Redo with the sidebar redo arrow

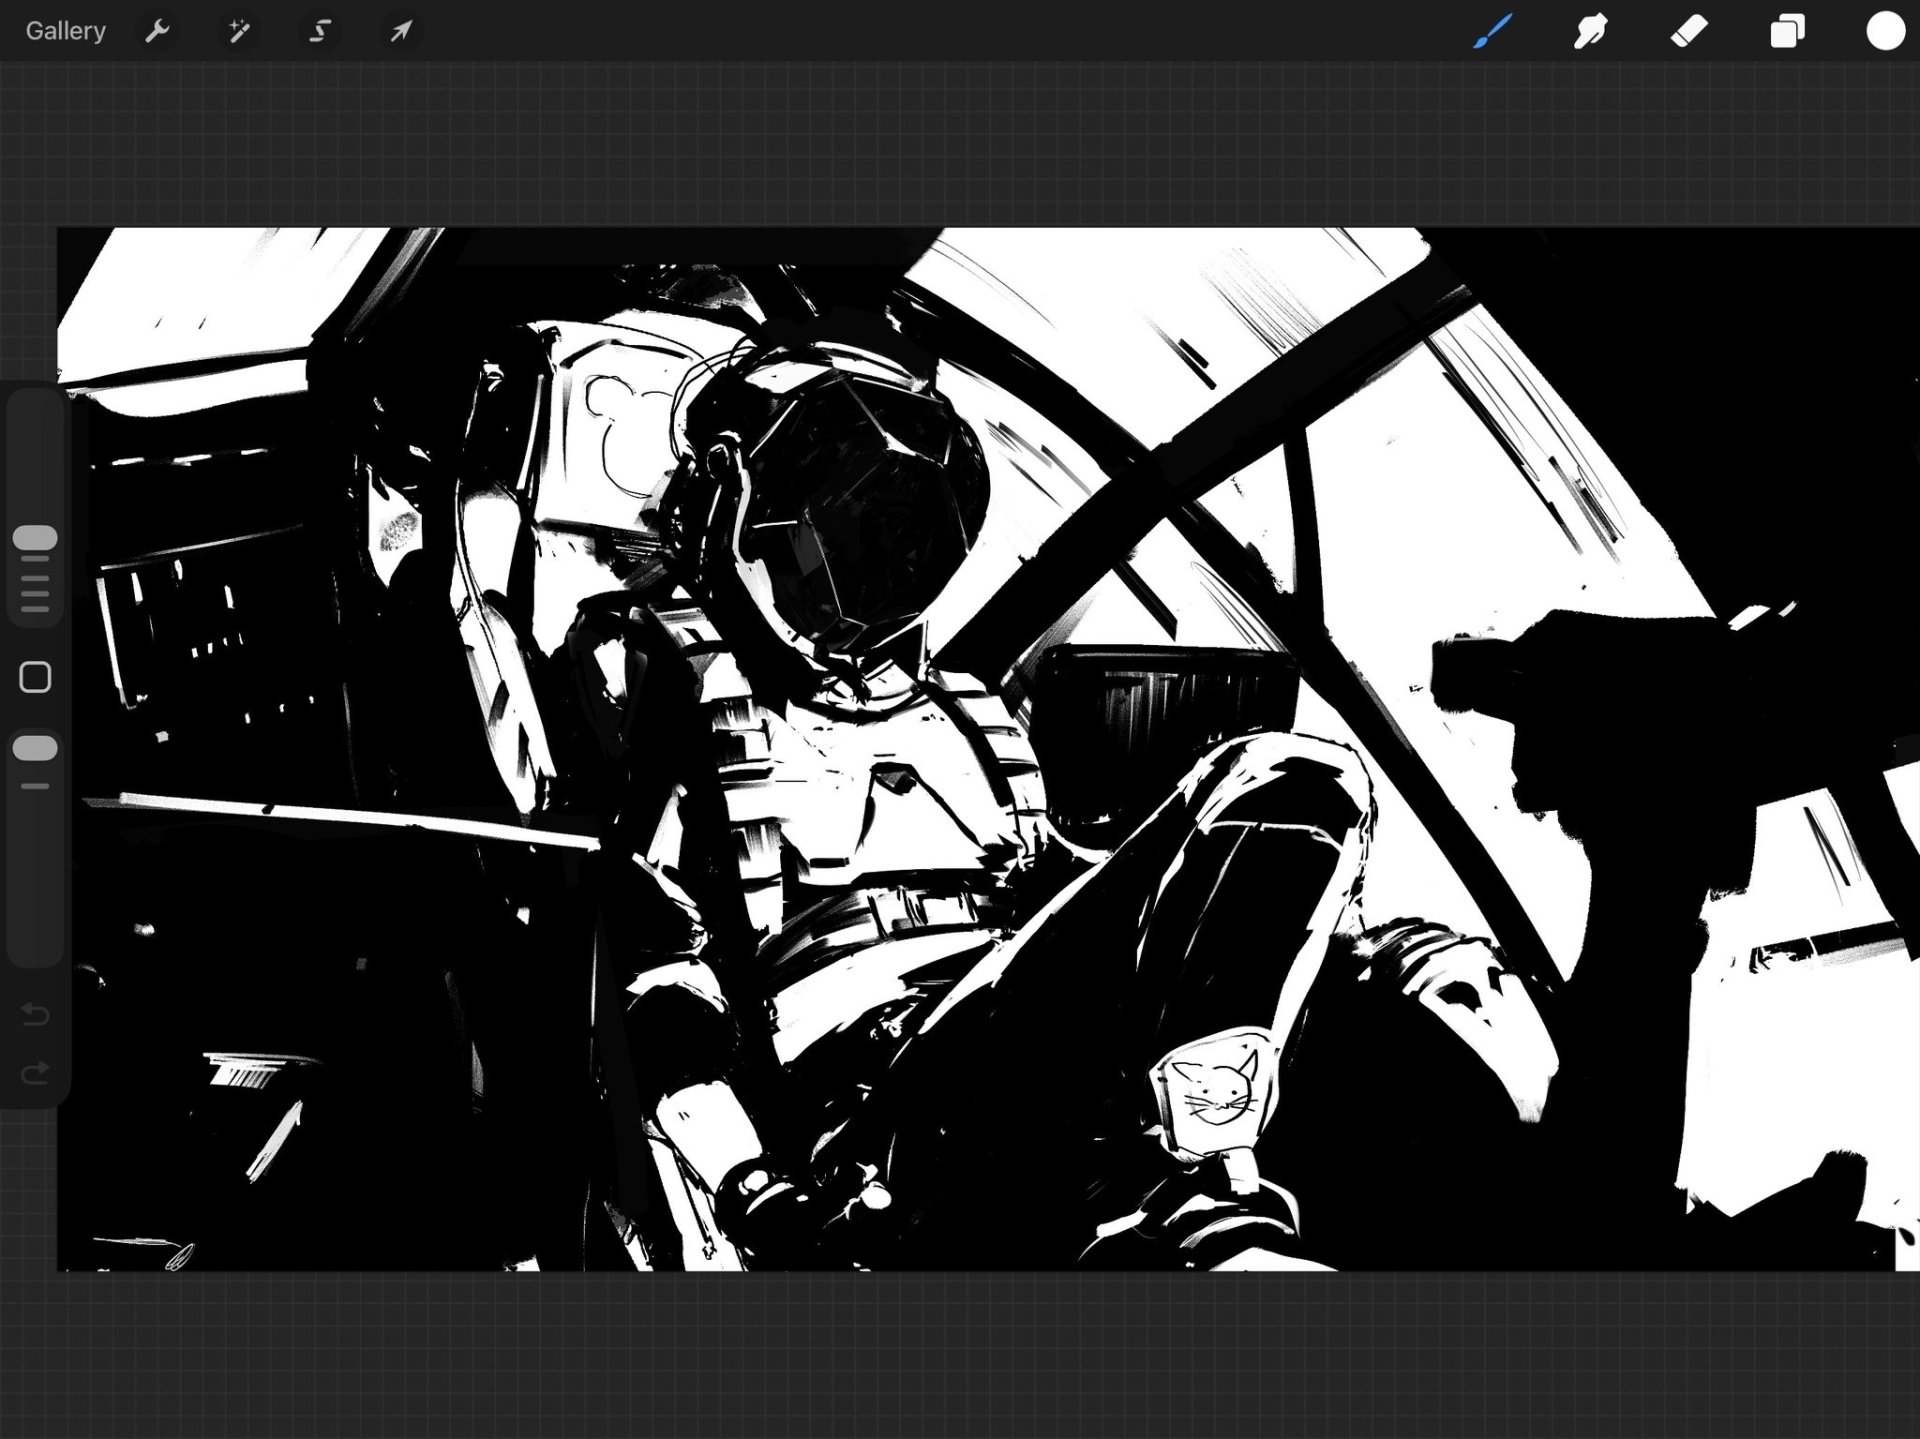(x=35, y=1074)
